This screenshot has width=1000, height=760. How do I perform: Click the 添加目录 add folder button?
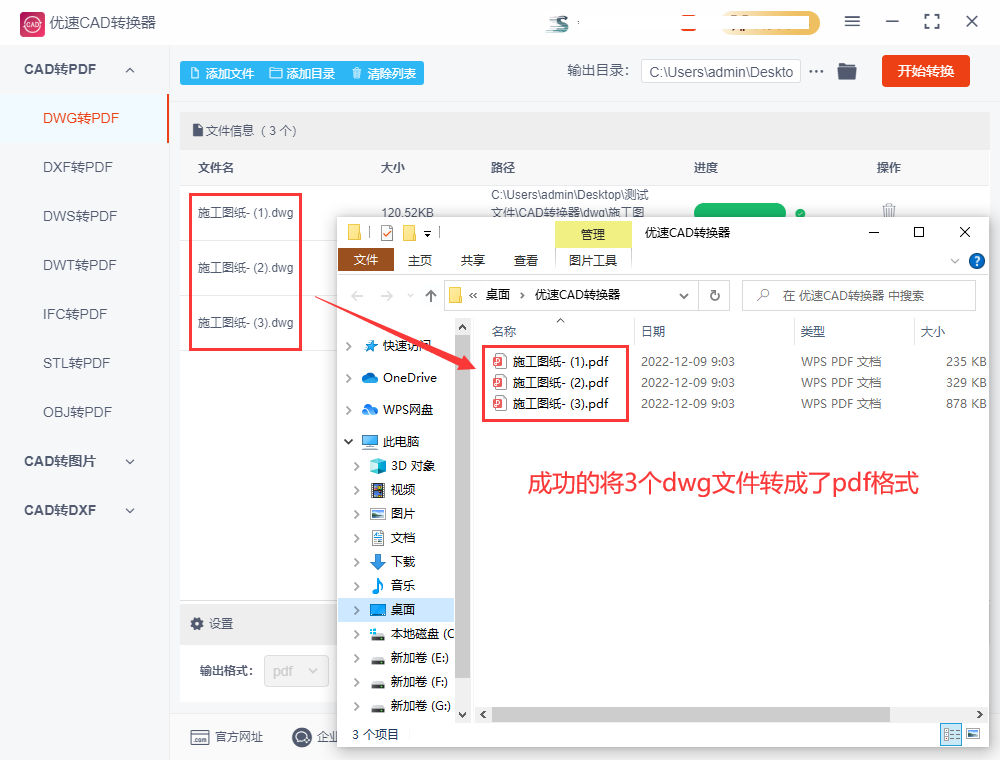click(302, 73)
